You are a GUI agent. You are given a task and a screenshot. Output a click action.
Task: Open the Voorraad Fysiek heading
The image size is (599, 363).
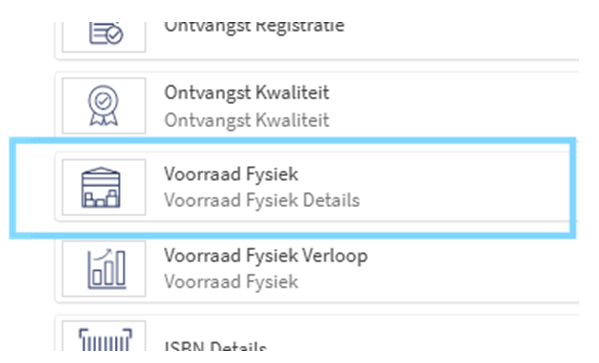(231, 174)
